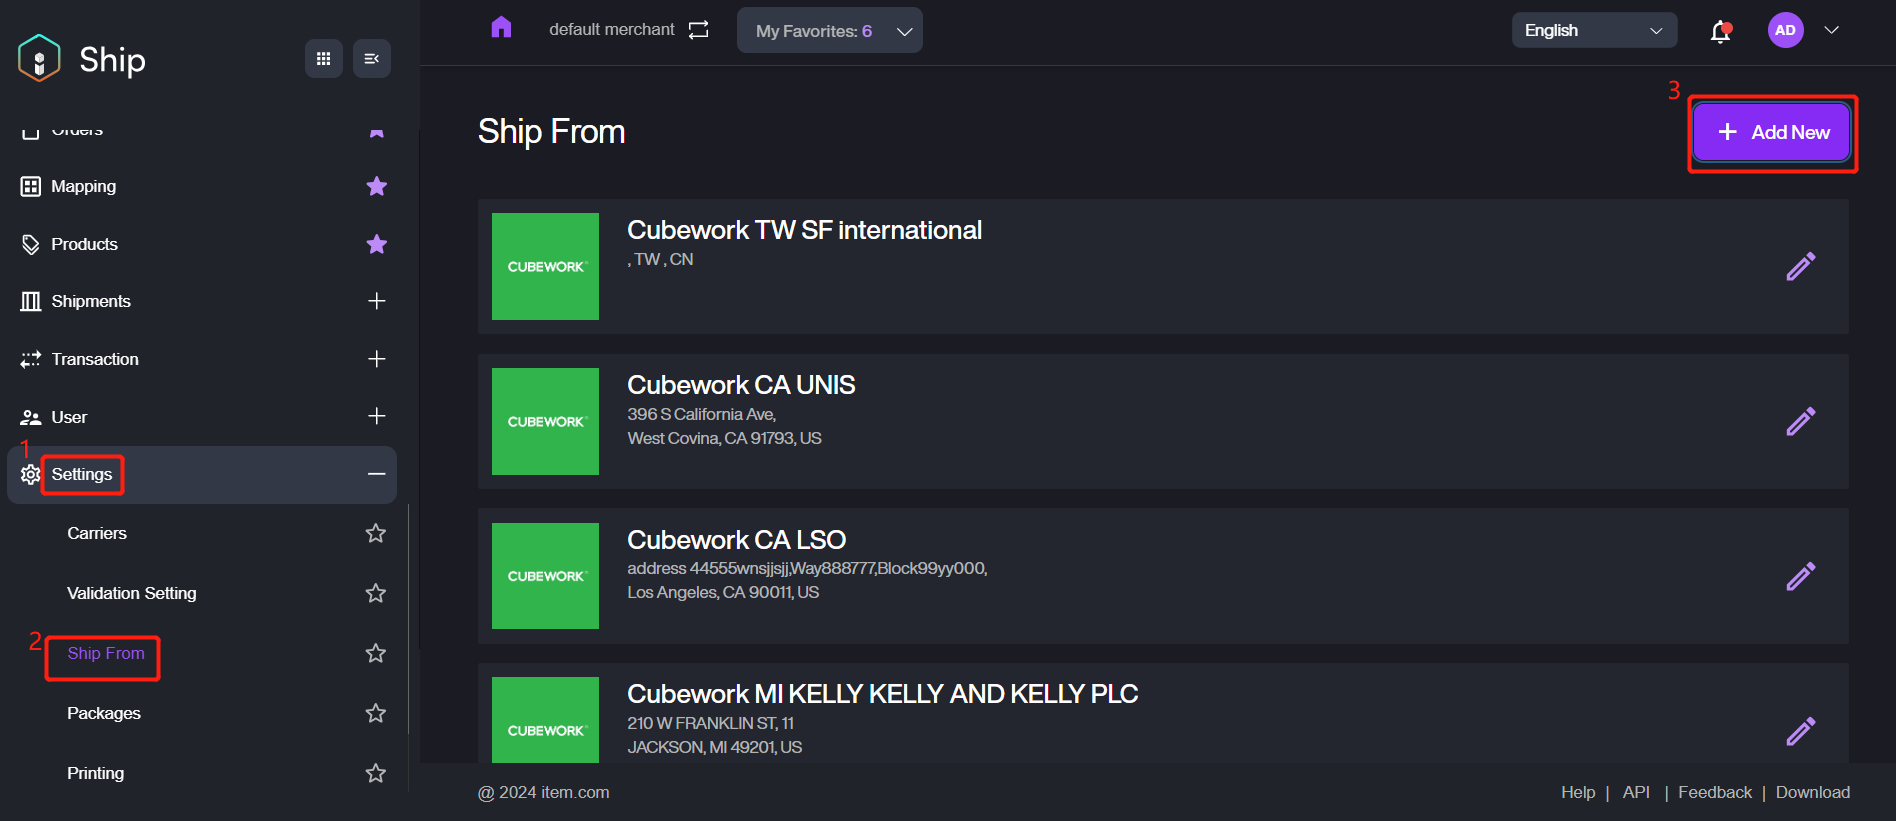
Task: Open the AD user avatar menu
Action: (1785, 30)
